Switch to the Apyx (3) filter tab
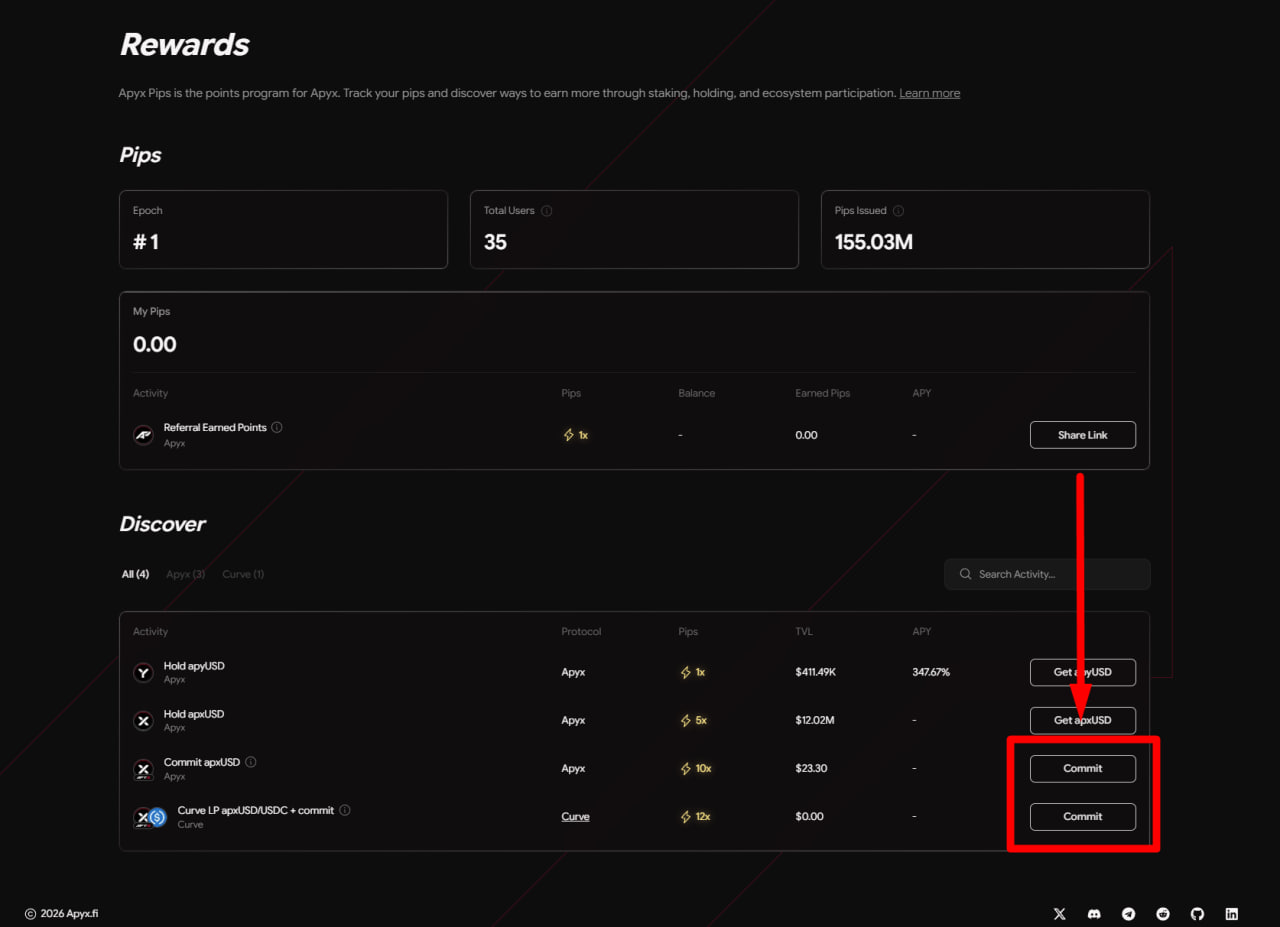The width and height of the screenshot is (1280, 927). coord(186,574)
